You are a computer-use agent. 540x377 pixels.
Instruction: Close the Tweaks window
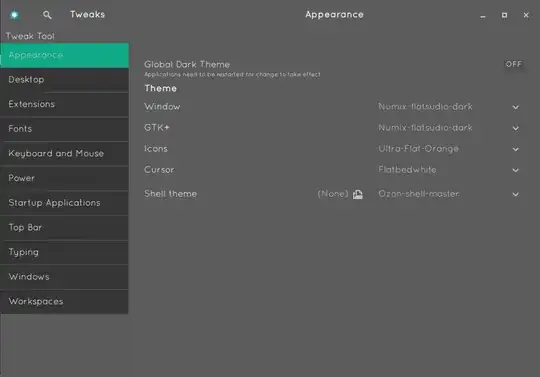(x=526, y=15)
